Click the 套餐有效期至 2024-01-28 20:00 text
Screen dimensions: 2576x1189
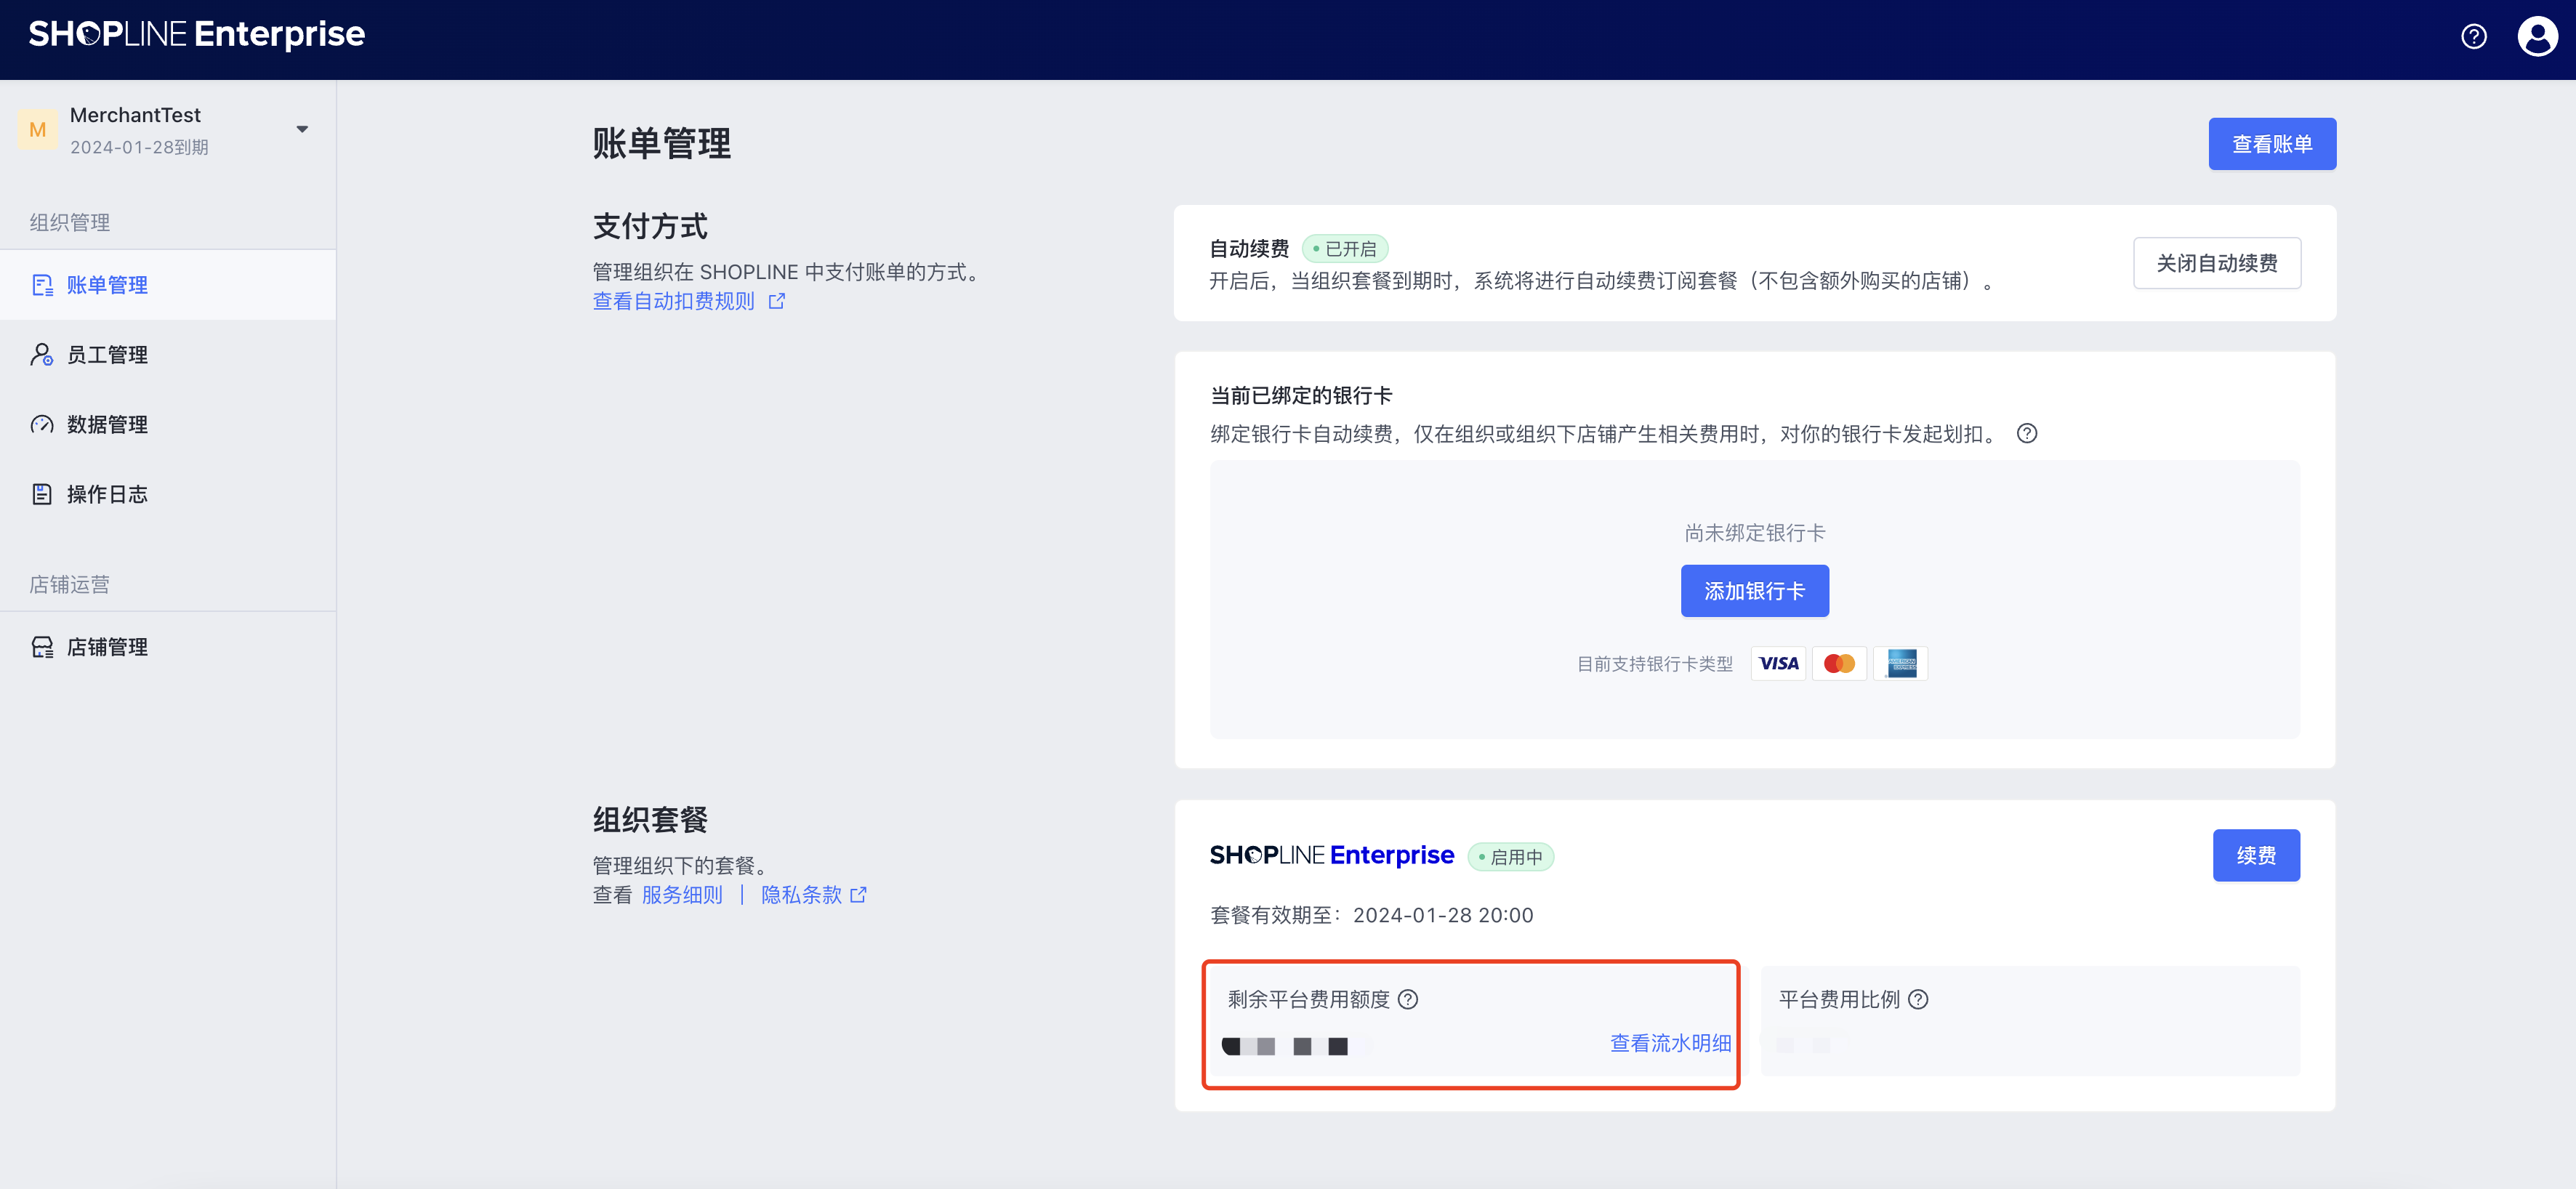(1371, 915)
